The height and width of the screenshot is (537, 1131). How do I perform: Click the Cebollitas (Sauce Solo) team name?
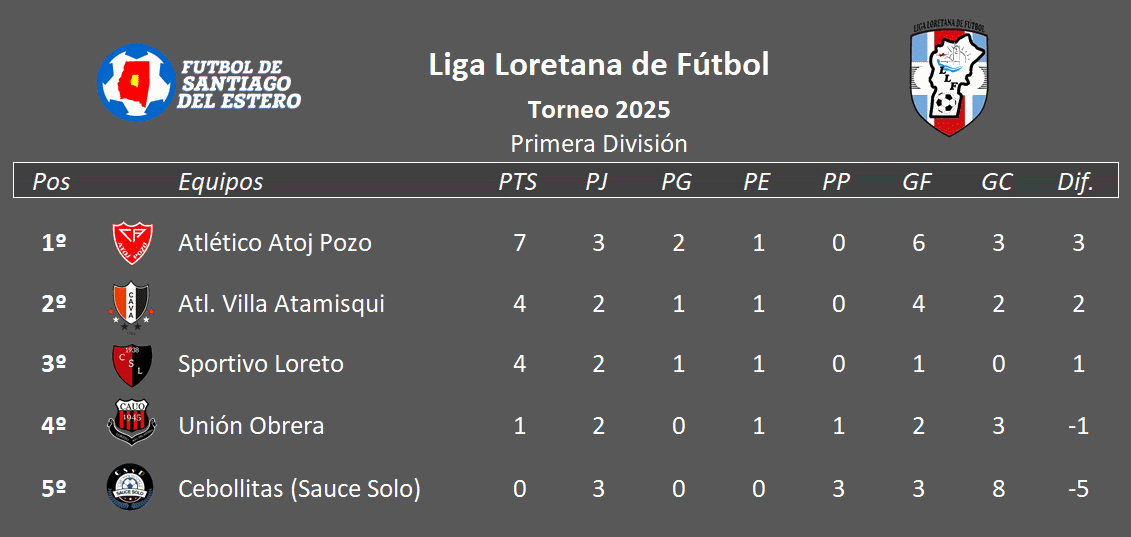(299, 489)
